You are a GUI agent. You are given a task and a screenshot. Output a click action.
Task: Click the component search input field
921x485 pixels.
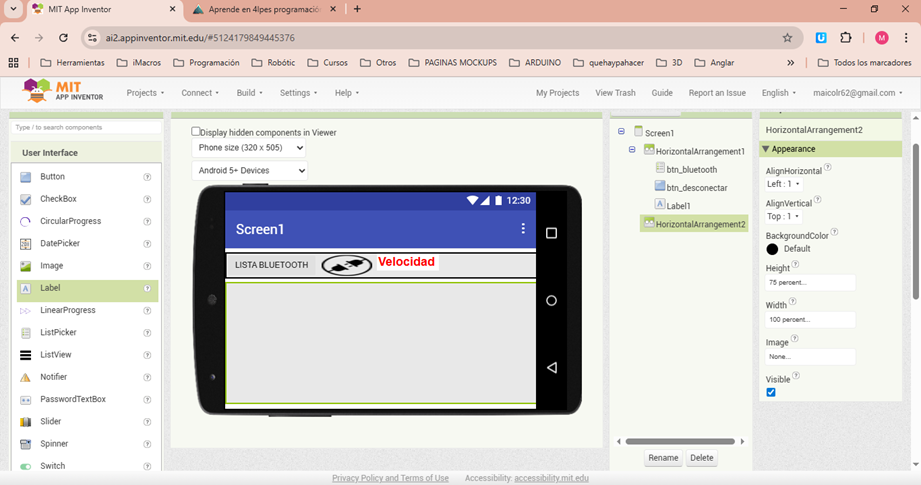86,128
